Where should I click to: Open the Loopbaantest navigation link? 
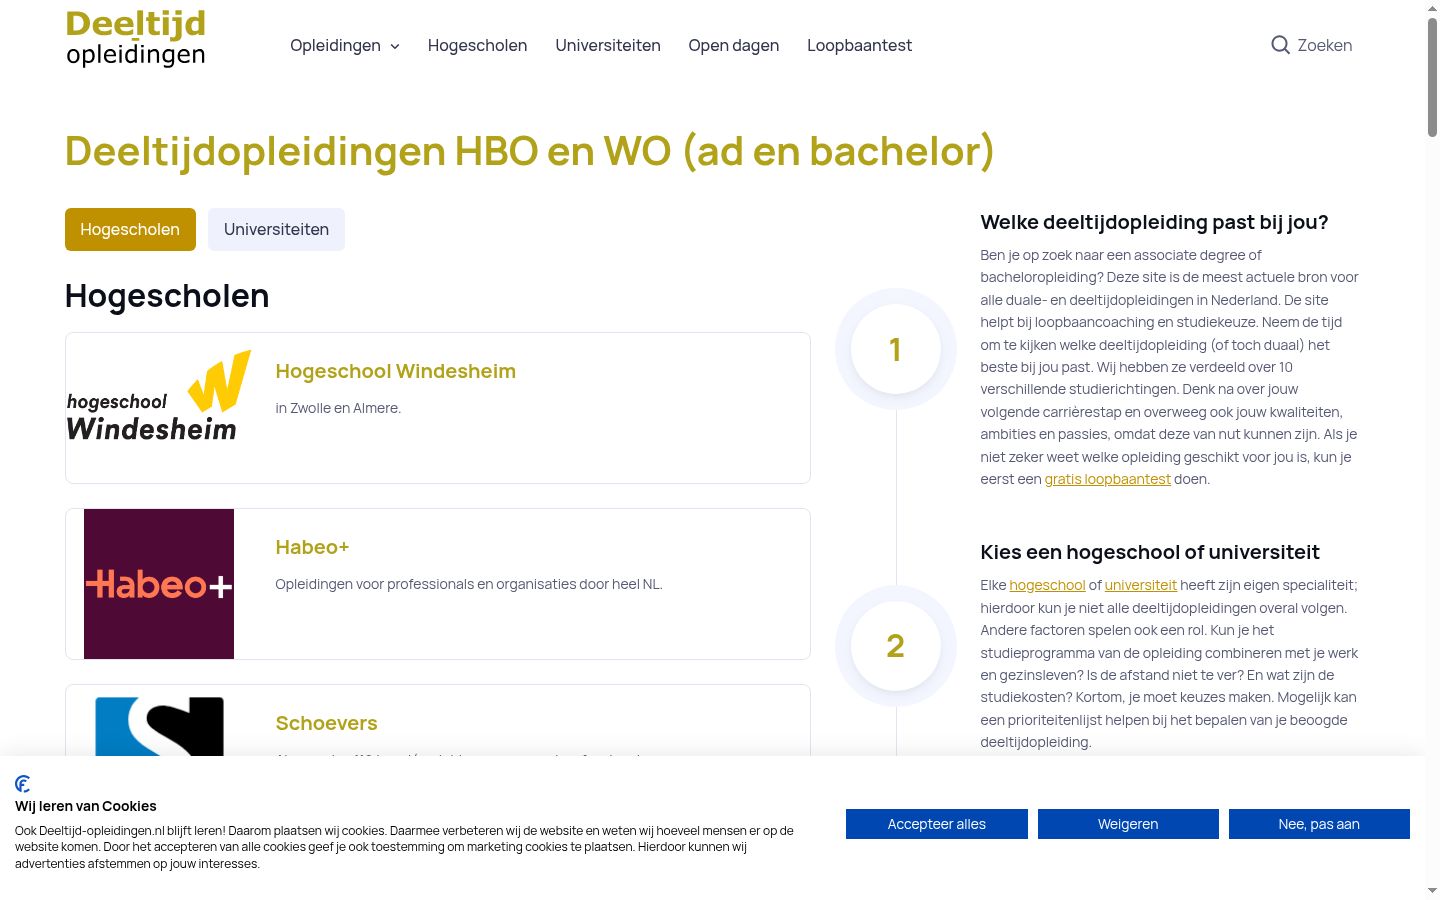(860, 45)
